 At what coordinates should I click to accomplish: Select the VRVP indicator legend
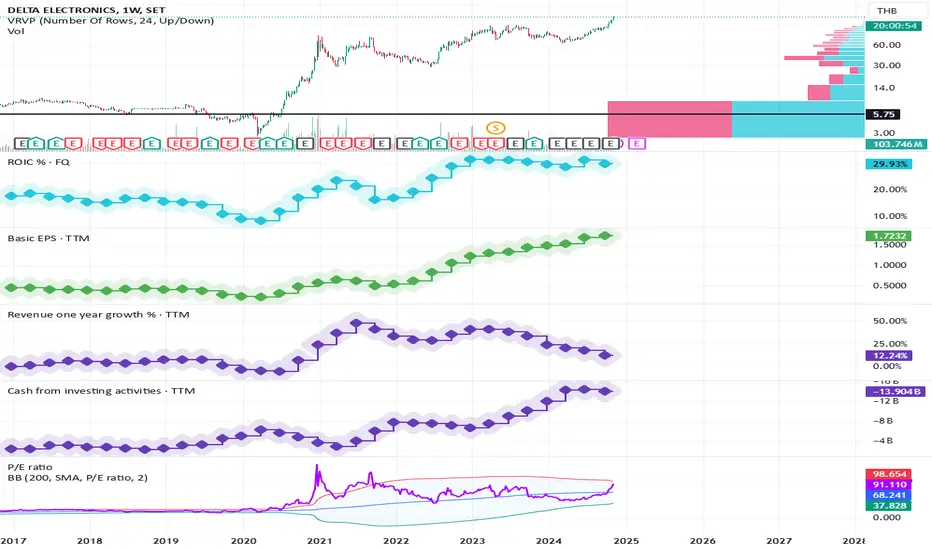click(111, 21)
